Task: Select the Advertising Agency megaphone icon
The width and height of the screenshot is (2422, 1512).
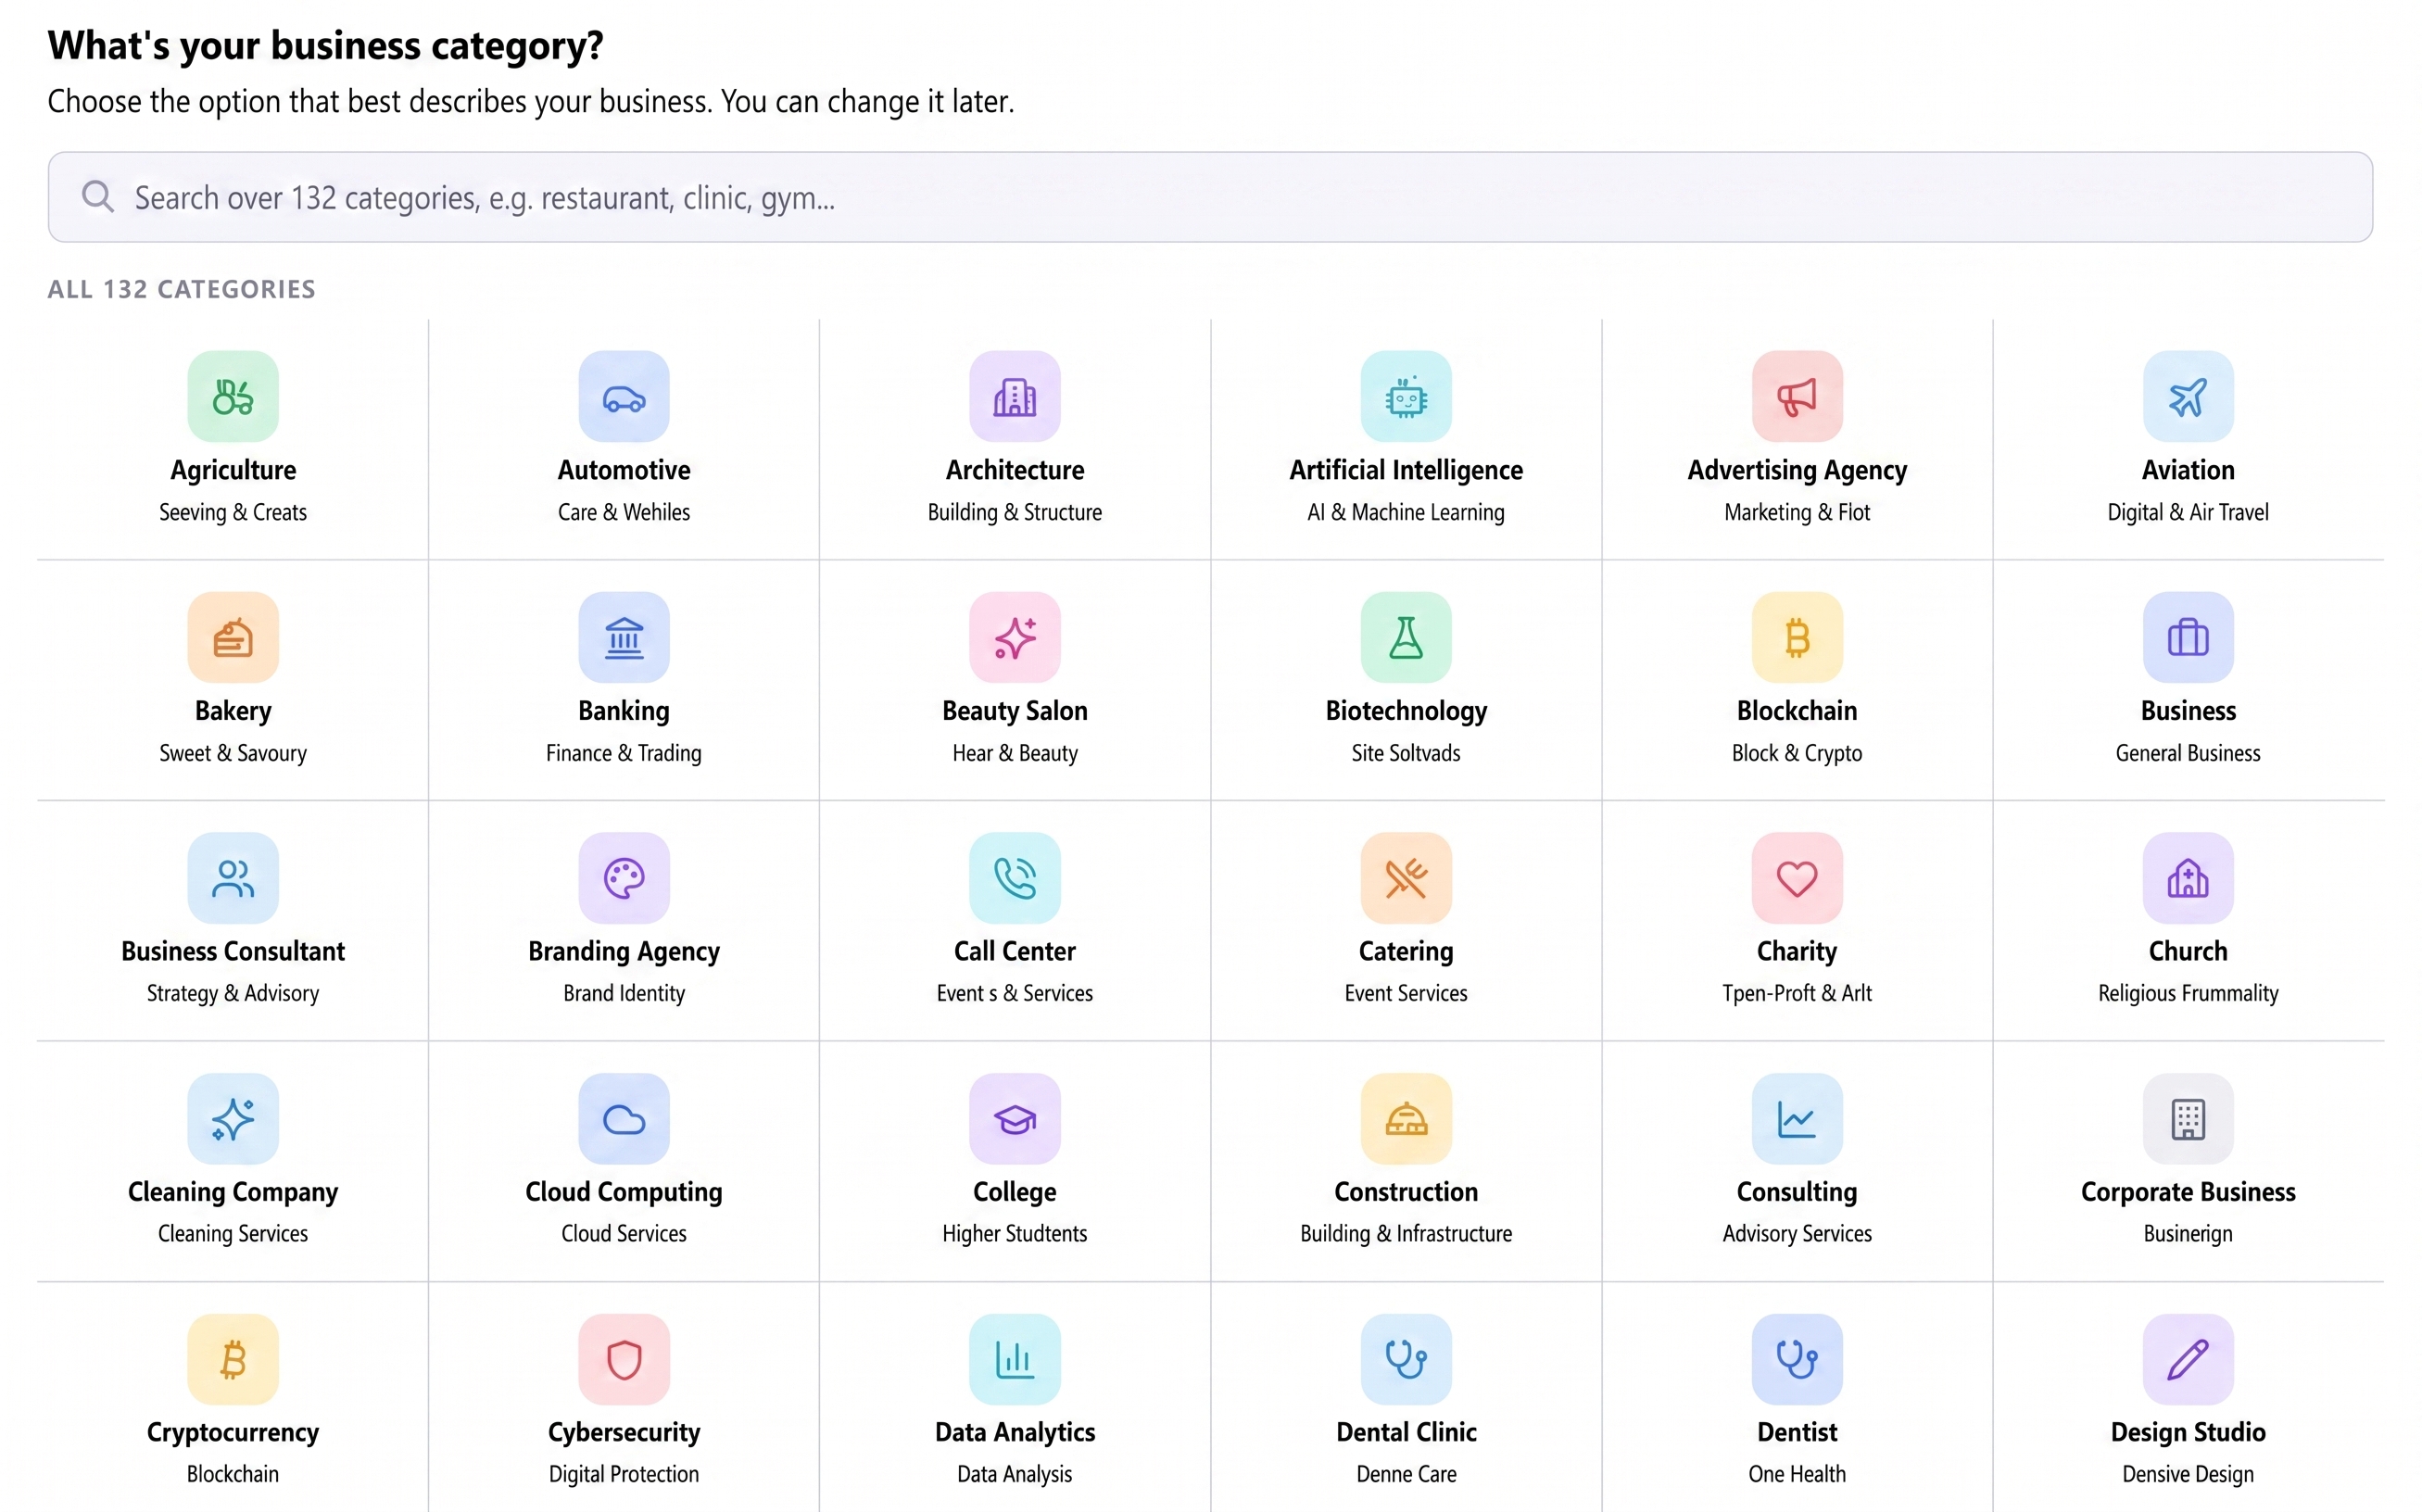Action: pos(1797,396)
